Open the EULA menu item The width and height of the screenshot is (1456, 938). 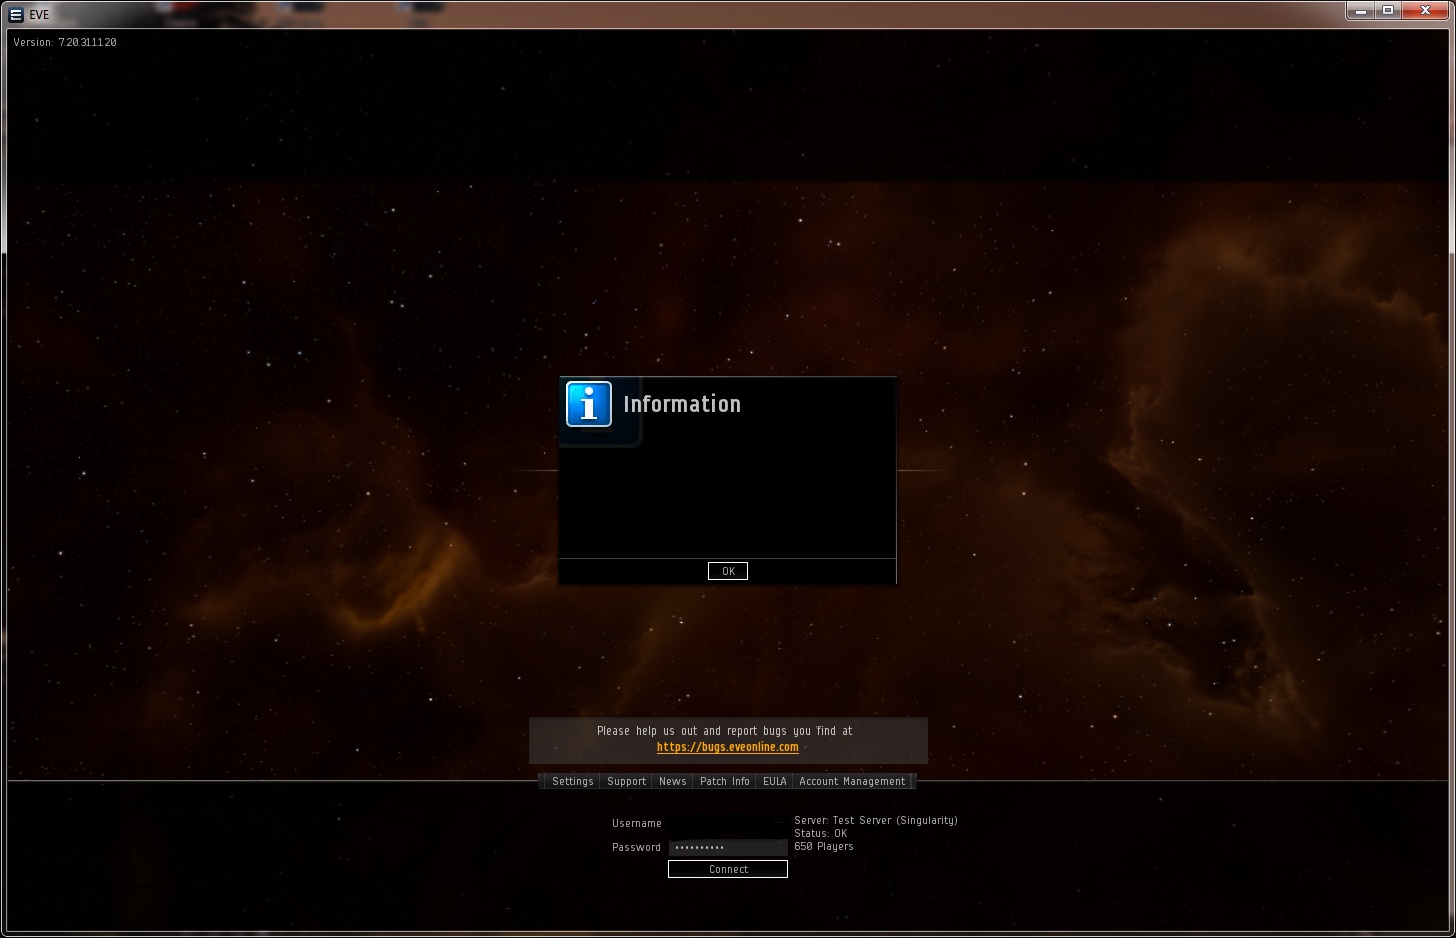[x=775, y=781]
